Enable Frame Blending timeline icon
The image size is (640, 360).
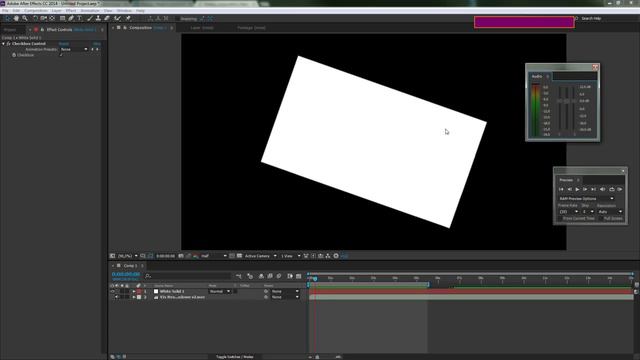coord(270,276)
